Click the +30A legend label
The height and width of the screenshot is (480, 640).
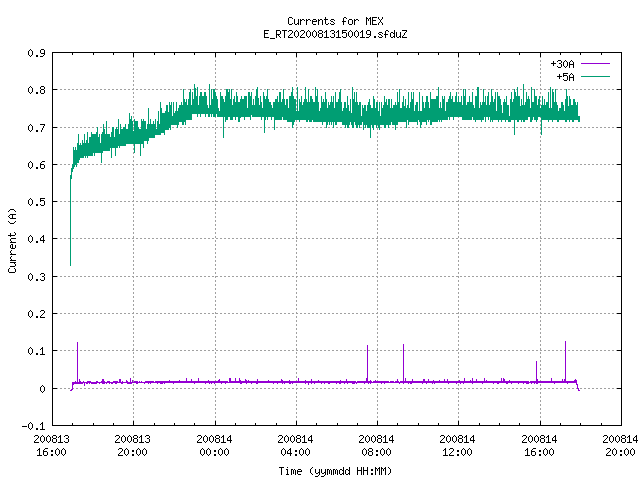point(562,64)
